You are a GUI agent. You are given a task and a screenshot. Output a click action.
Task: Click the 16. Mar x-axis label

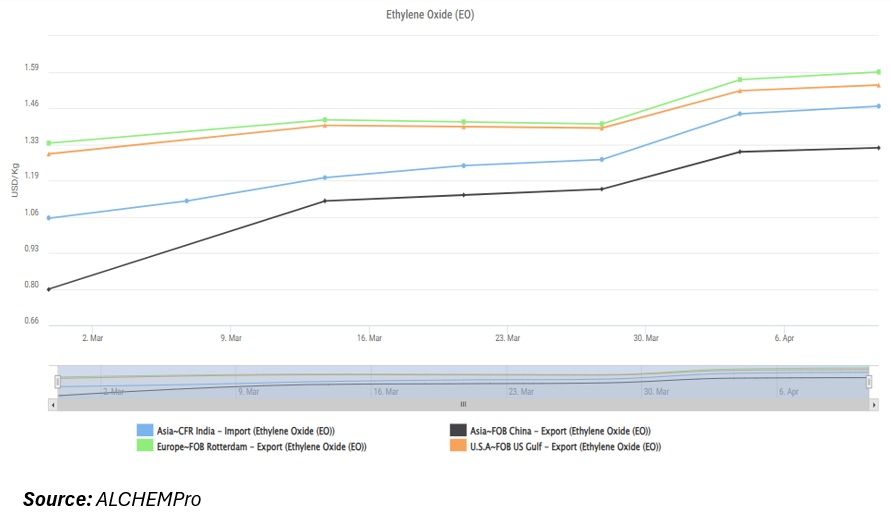coord(369,338)
